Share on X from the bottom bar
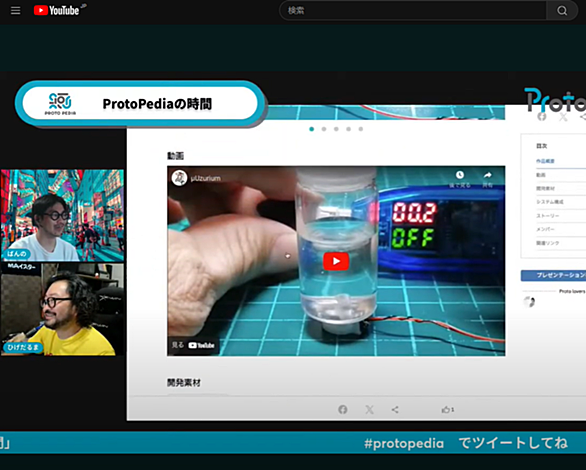This screenshot has width=586, height=470. (x=369, y=409)
